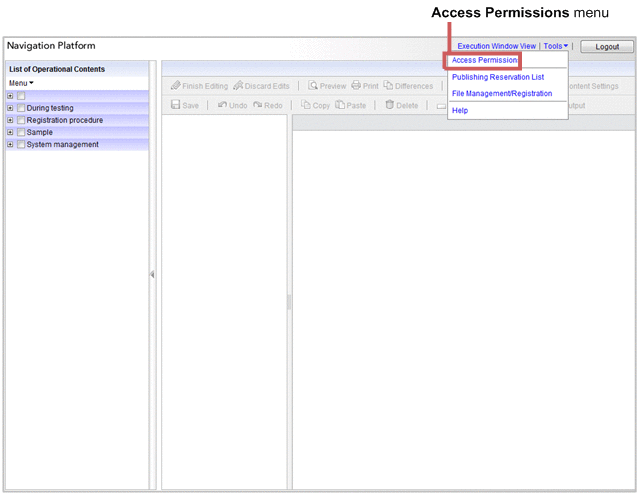This screenshot has width=639, height=495.
Task: Open the Tools dropdown menu
Action: [555, 46]
